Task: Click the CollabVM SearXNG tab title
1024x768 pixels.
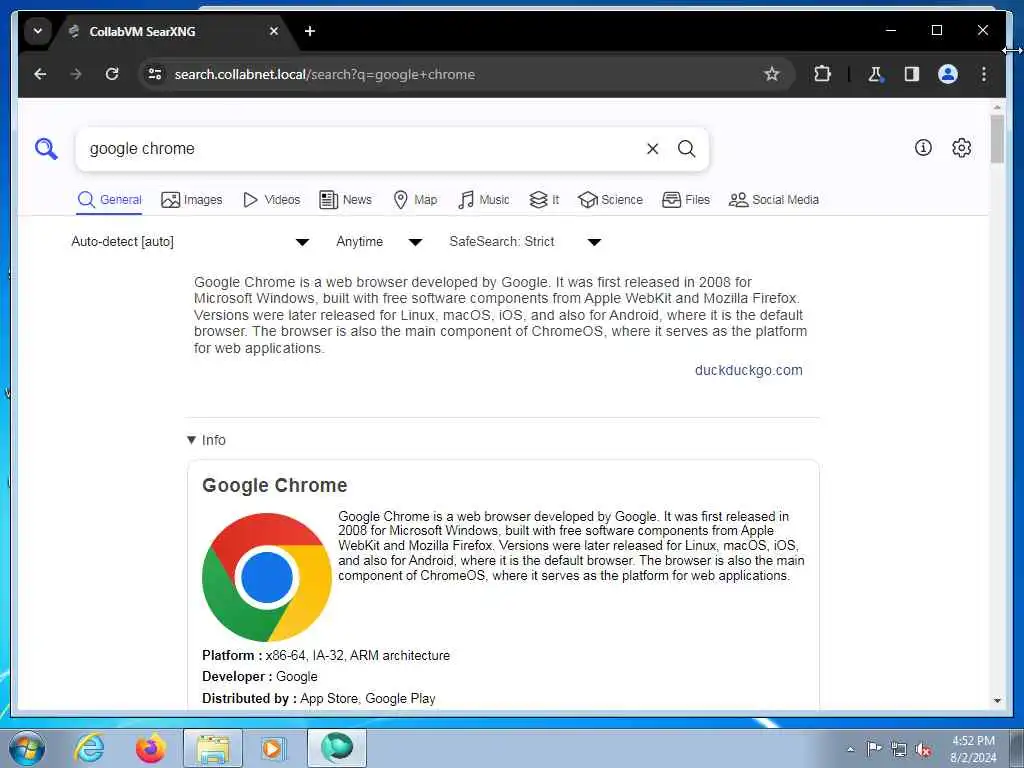Action: (142, 31)
